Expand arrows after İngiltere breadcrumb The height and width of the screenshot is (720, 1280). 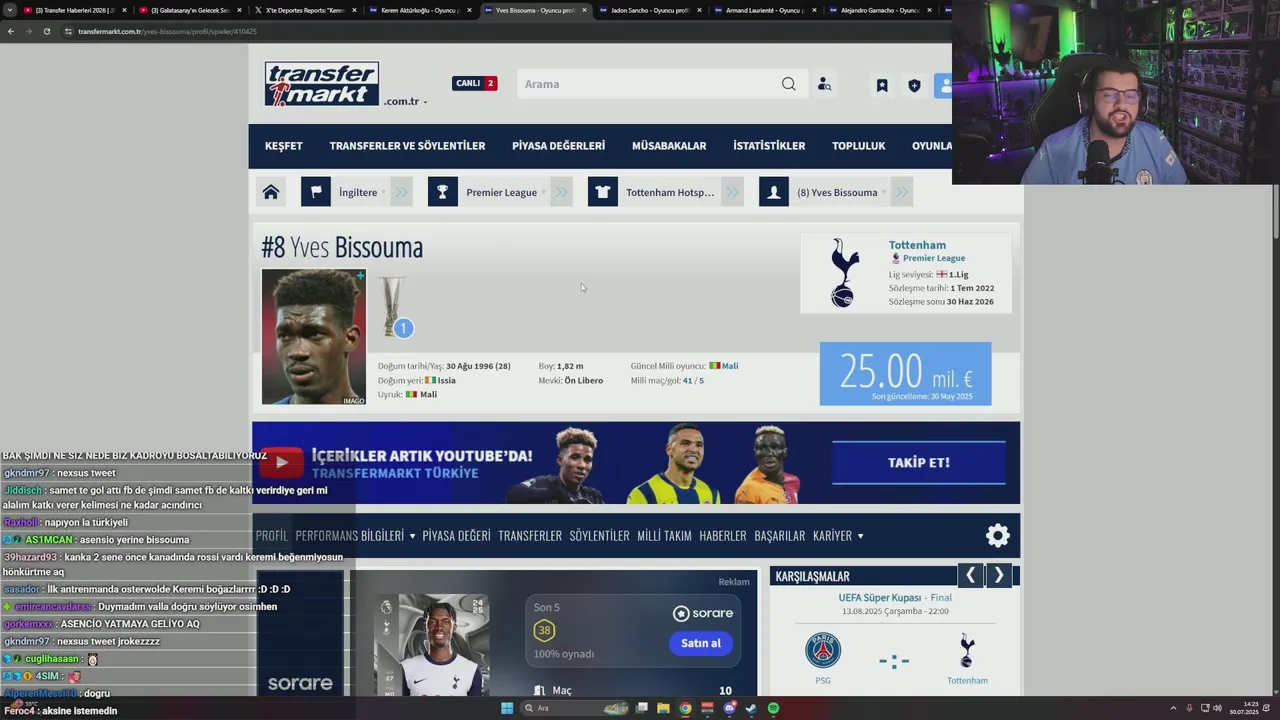click(x=401, y=192)
